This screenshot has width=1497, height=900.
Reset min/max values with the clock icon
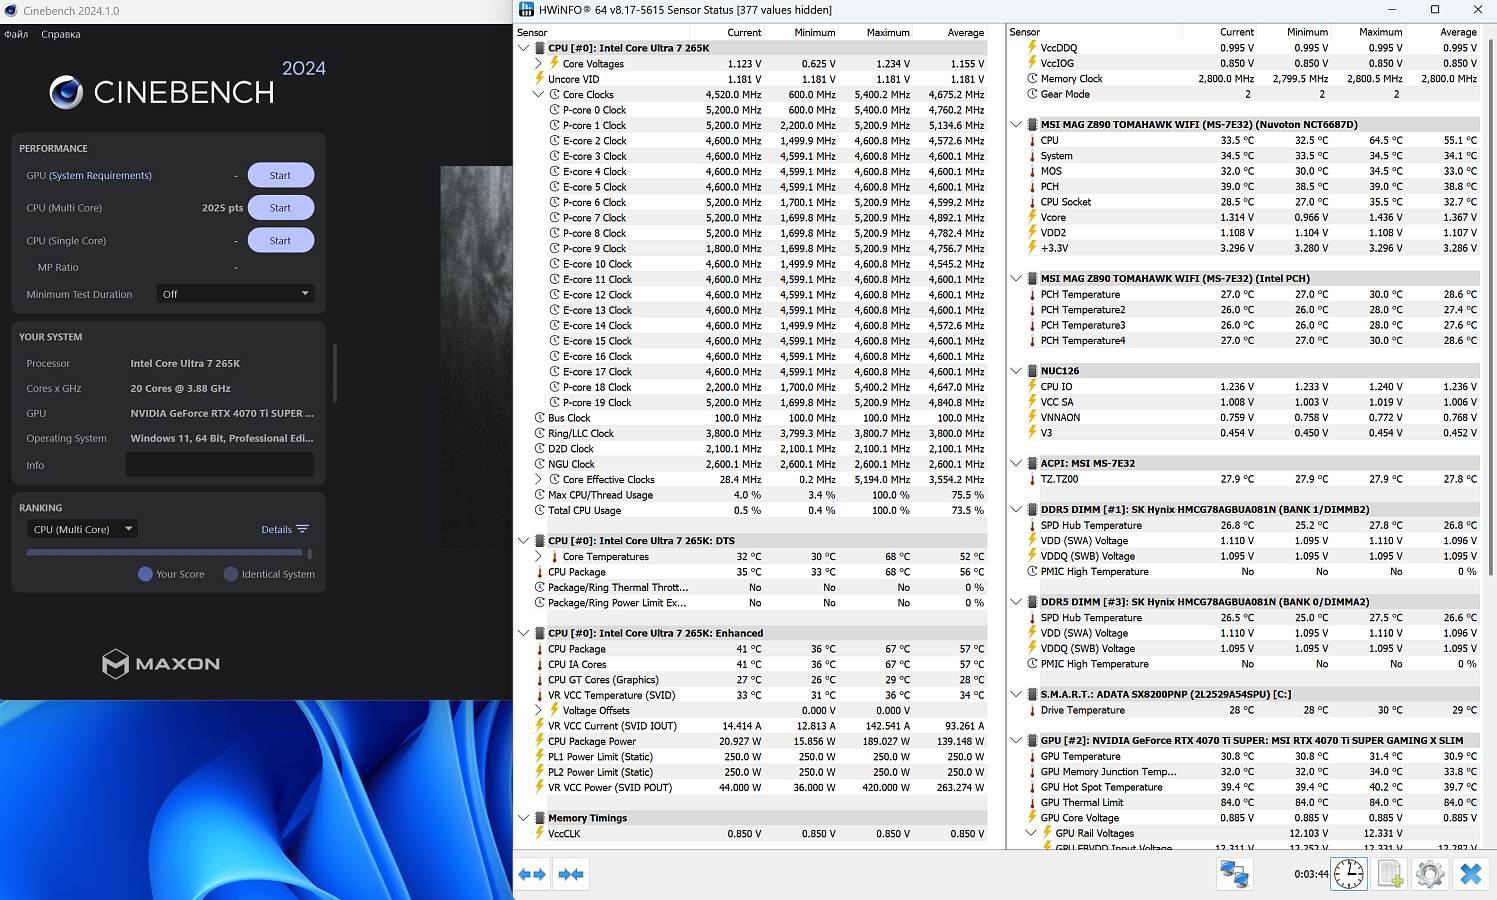1349,874
